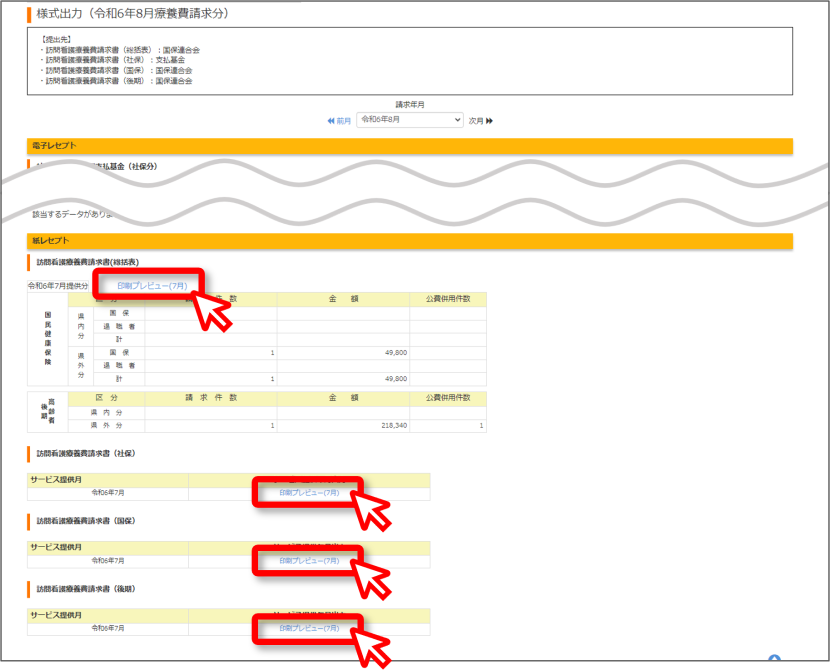Open 印刷プレビュー(7月) for the 総括表 section

point(152,286)
